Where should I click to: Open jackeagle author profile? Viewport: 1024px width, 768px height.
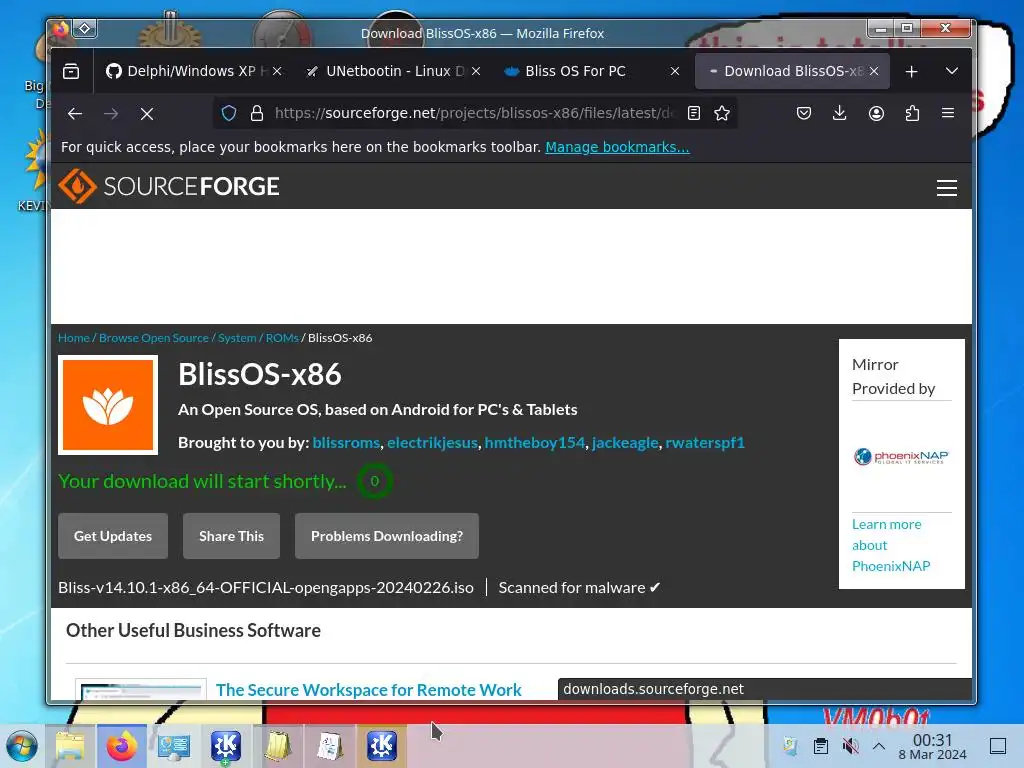[625, 443]
